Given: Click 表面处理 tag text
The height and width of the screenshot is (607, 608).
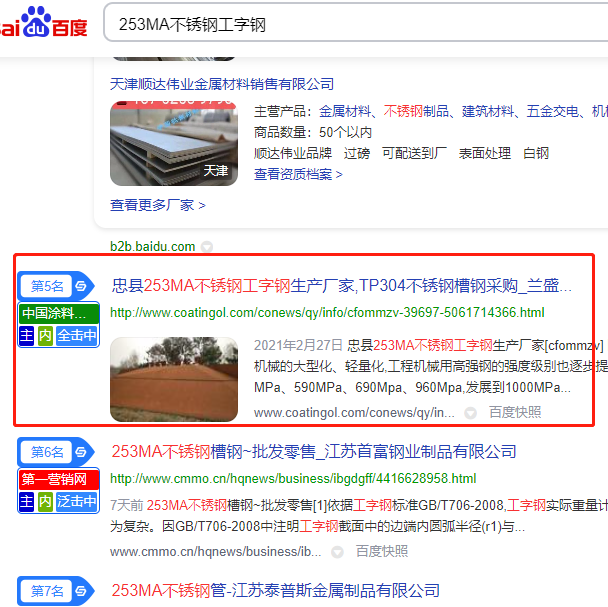Looking at the screenshot, I should 485,153.
